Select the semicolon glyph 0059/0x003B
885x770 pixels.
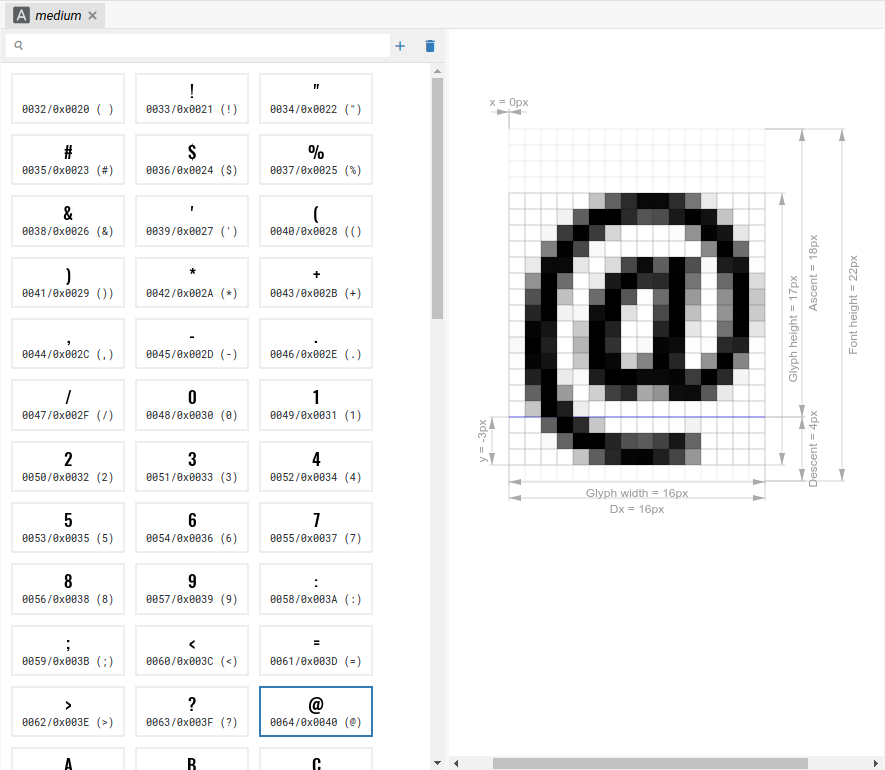tap(68, 650)
